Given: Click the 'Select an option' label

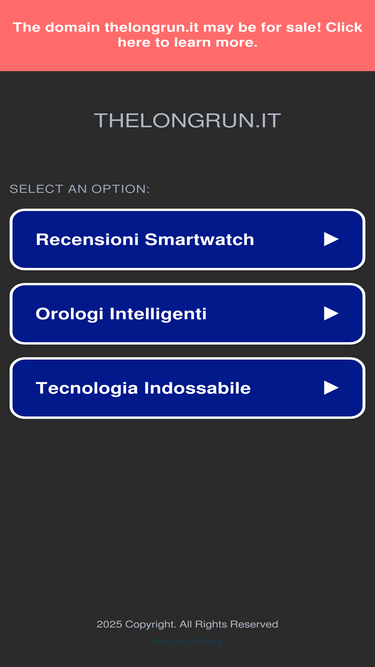Looking at the screenshot, I should [80, 189].
